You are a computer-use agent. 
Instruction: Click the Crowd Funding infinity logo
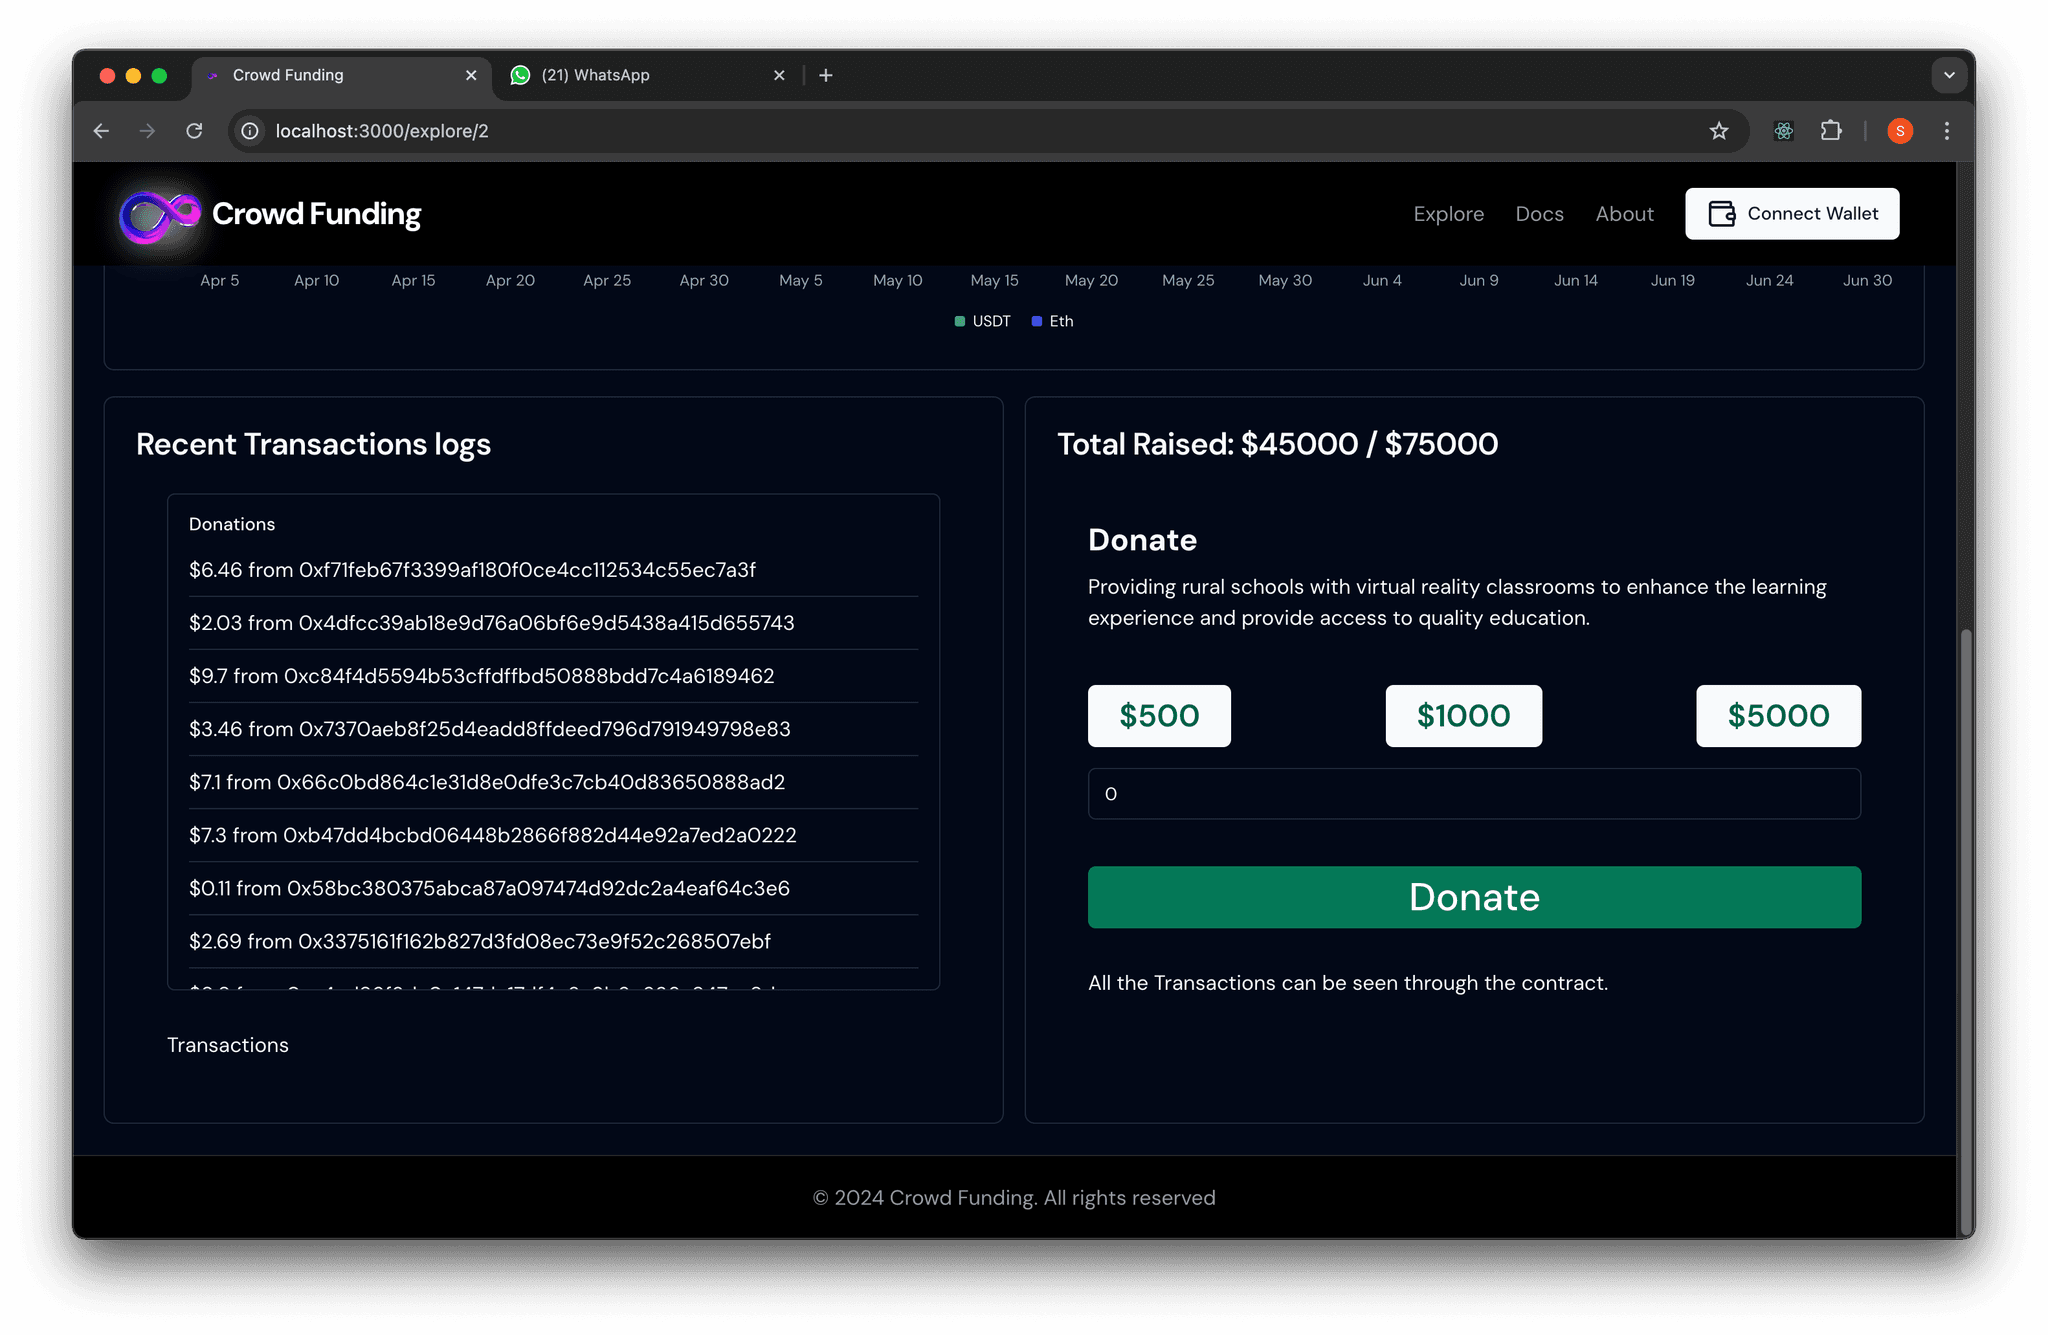click(159, 215)
